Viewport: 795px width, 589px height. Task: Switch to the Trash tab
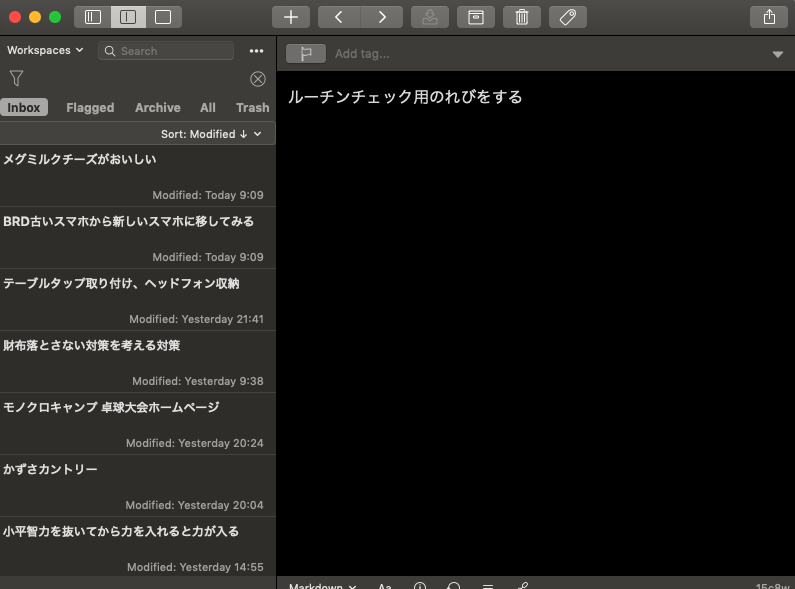tap(252, 107)
